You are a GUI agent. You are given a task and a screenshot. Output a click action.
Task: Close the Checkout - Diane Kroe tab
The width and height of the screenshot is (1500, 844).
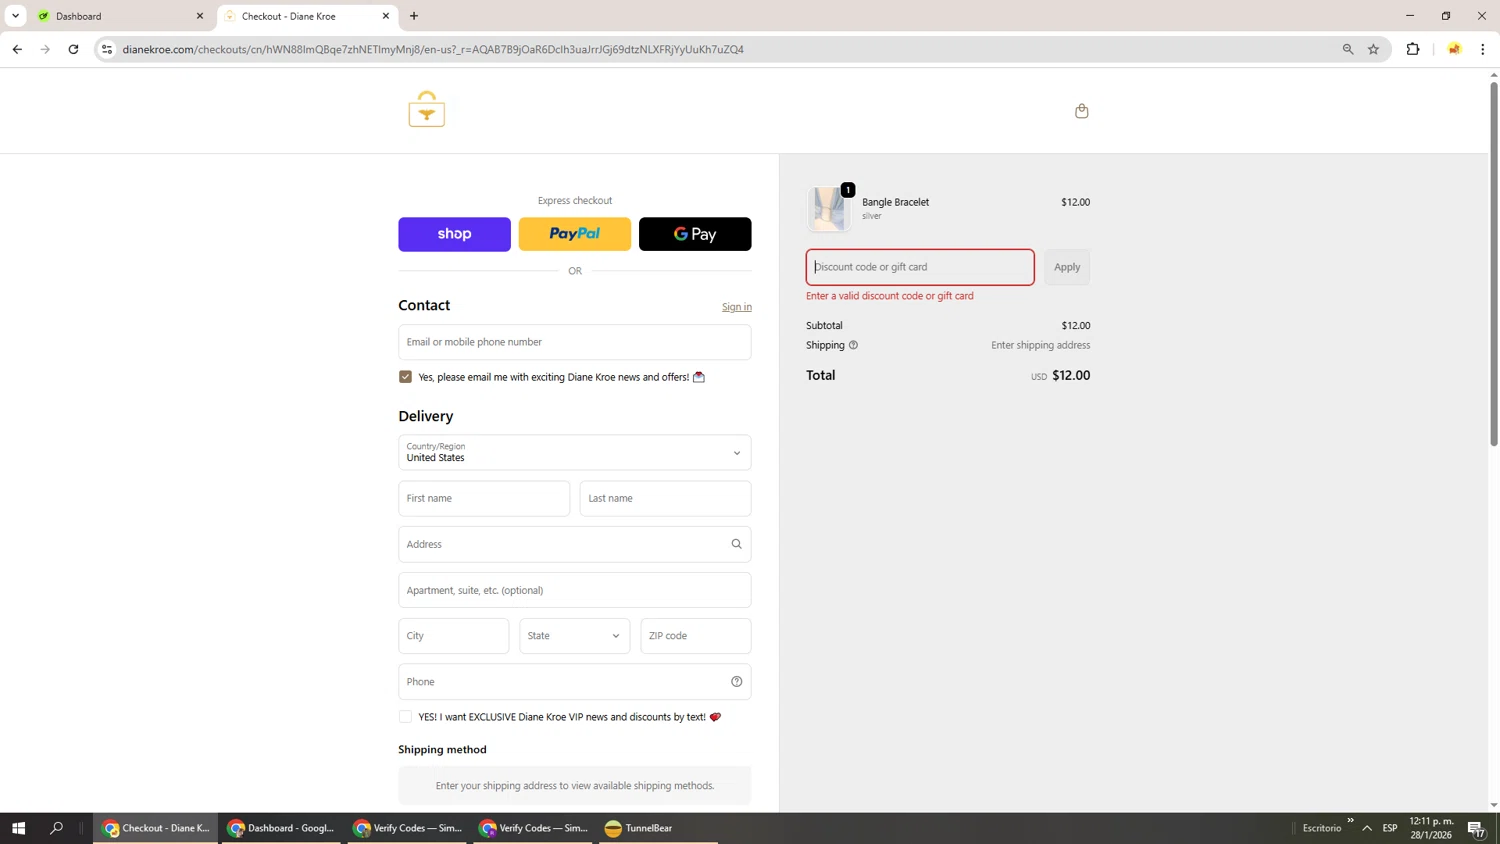point(386,16)
